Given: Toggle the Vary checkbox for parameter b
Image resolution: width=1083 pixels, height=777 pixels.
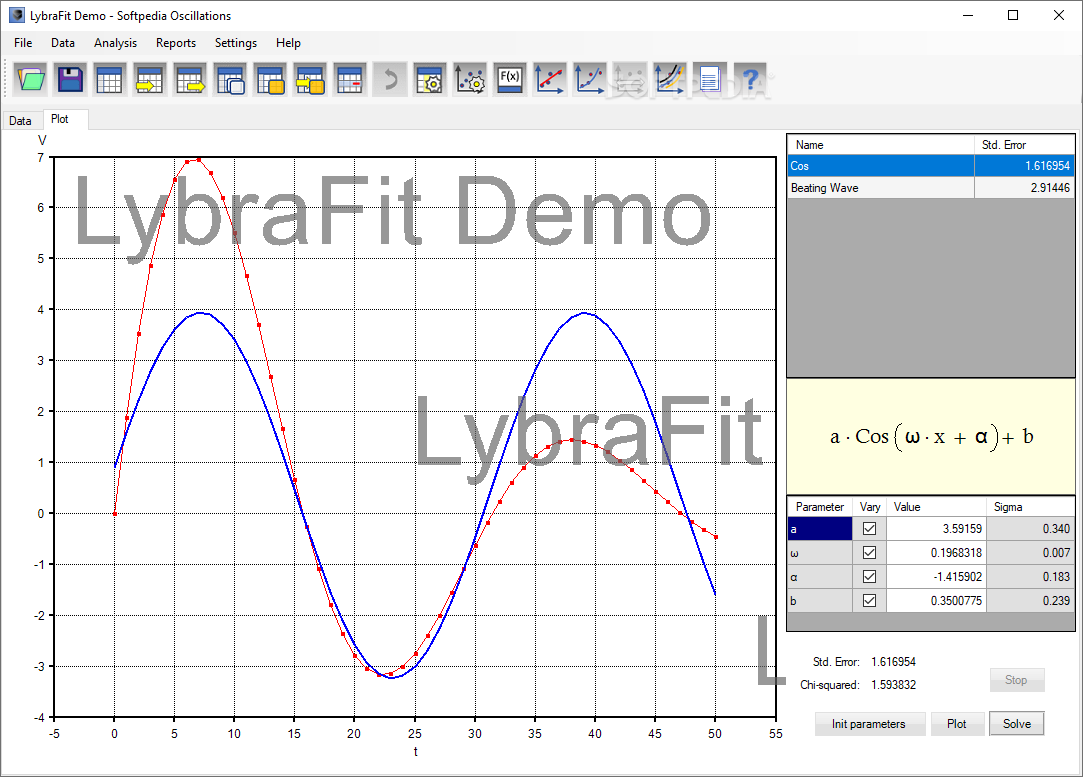Looking at the screenshot, I should (x=870, y=600).
